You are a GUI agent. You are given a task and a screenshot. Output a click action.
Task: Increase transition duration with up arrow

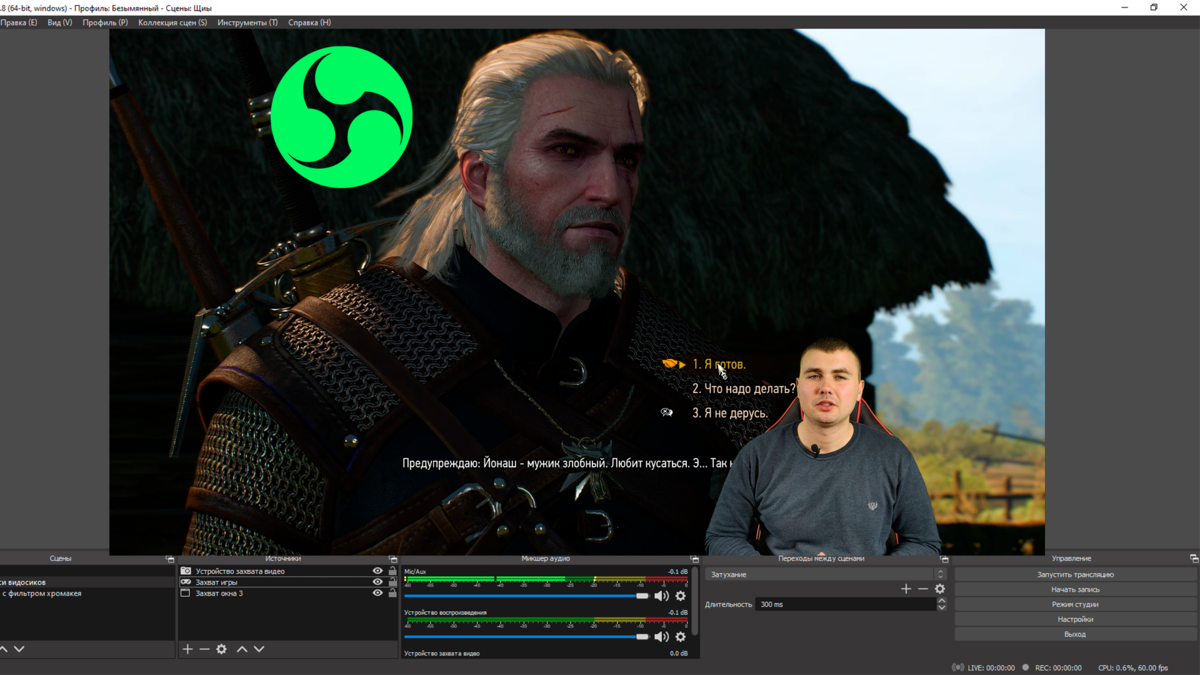point(941,601)
